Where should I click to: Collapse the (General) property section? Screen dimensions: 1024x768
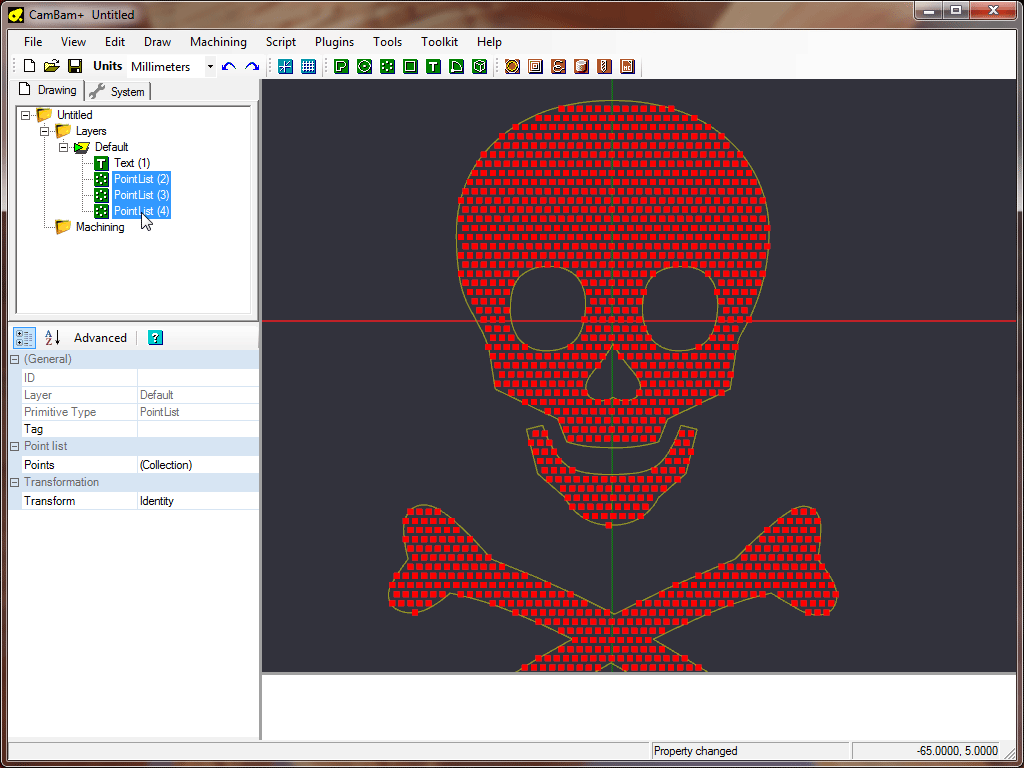[x=15, y=359]
